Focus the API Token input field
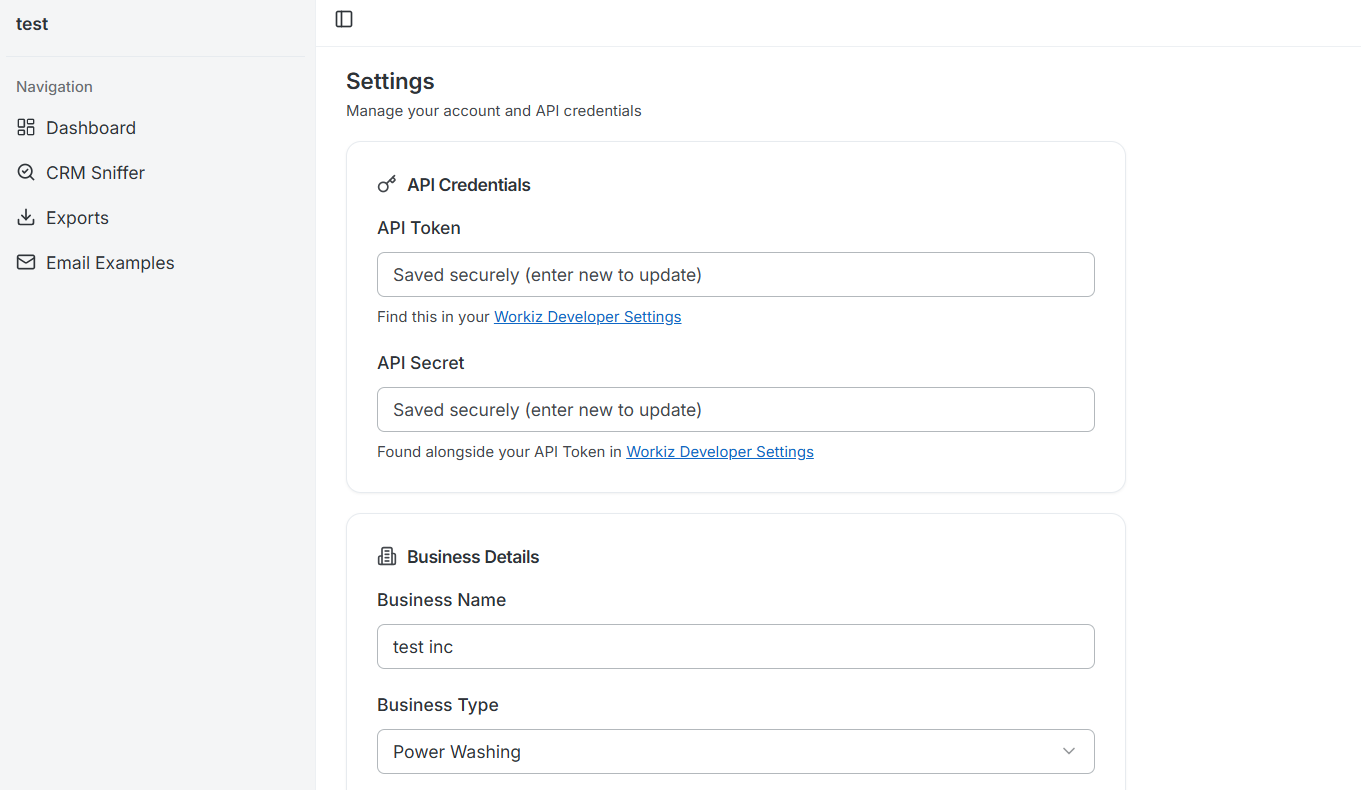Screen dimensions: 1361x790 735,274
